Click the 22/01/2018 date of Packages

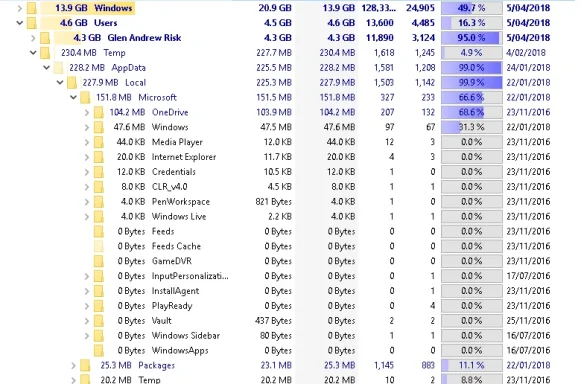tap(528, 365)
